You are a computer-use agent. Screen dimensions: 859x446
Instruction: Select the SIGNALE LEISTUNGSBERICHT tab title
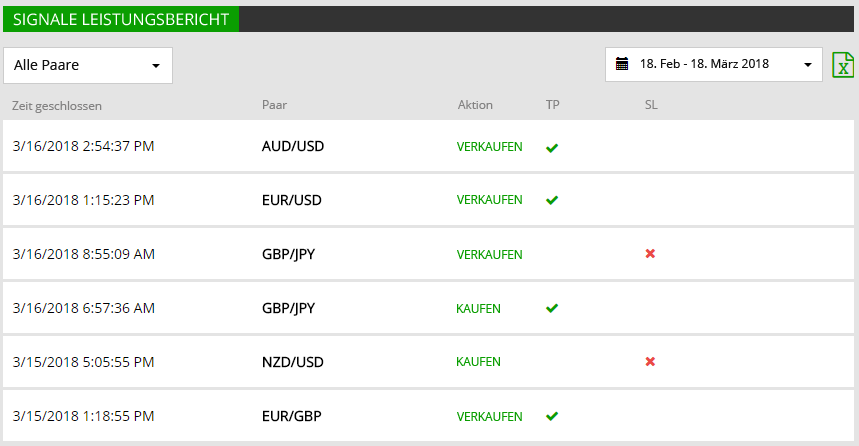coord(121,19)
